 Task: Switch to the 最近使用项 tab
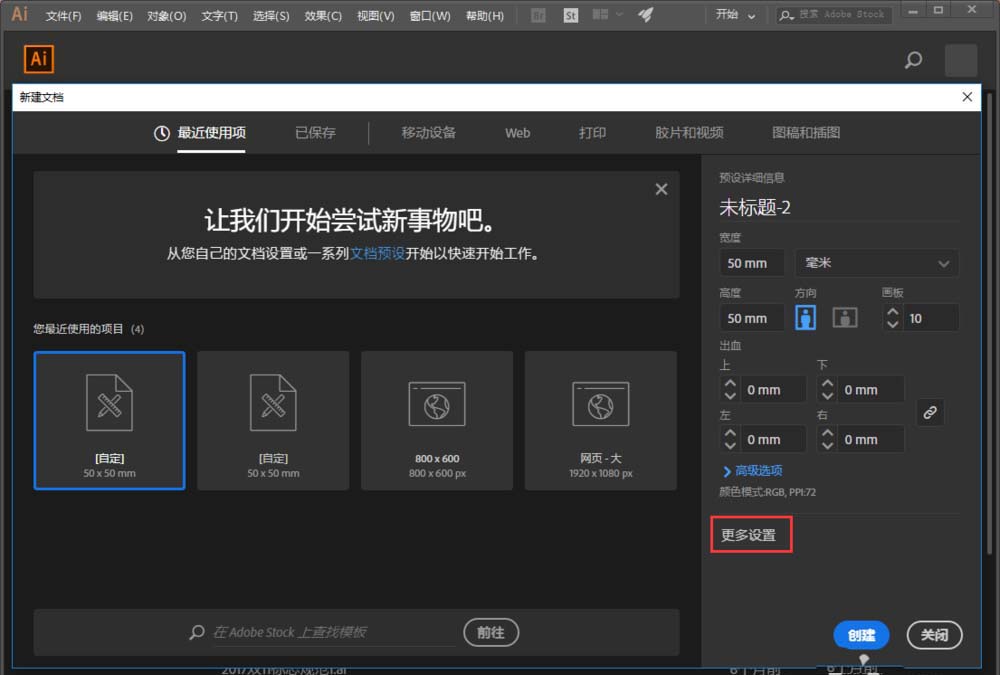click(200, 133)
